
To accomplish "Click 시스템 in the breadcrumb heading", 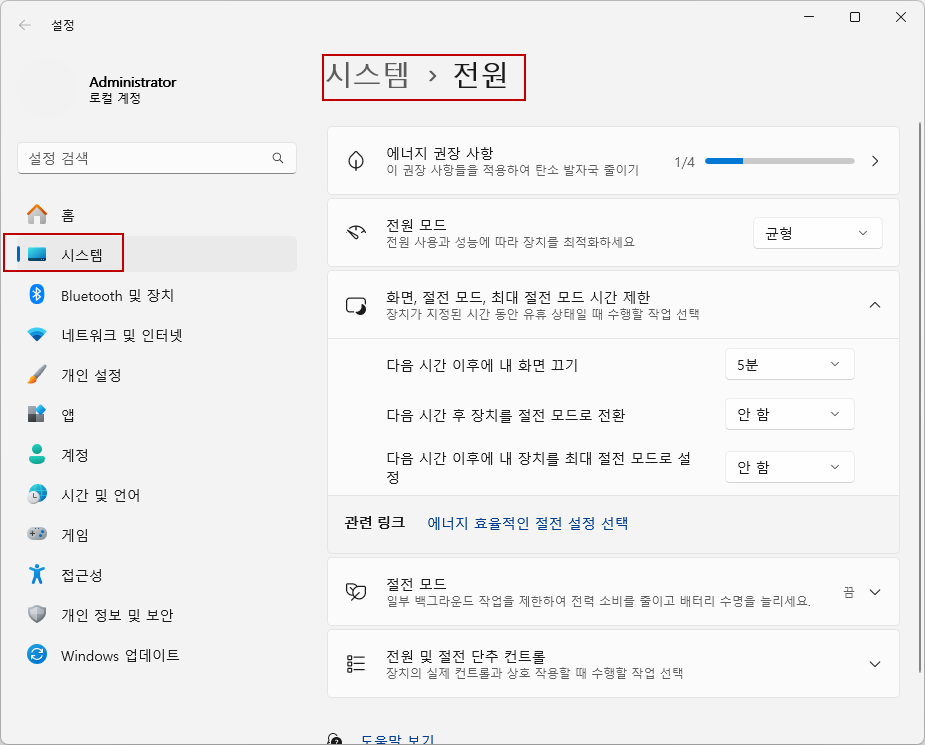I will [x=367, y=75].
